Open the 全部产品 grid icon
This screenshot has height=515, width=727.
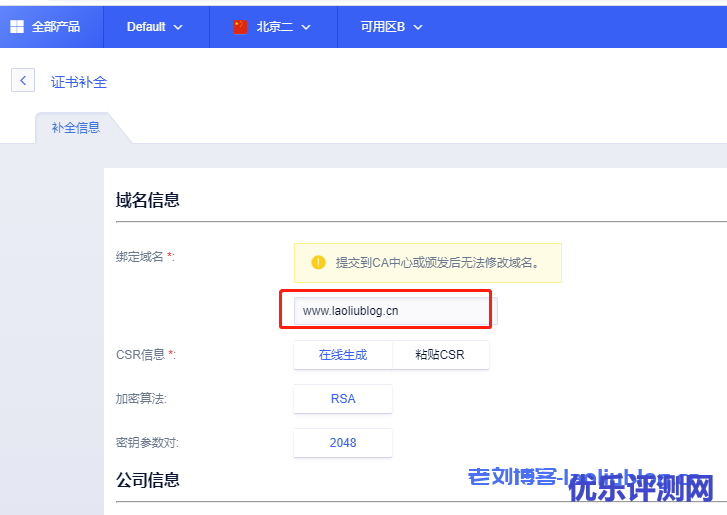[x=17, y=27]
